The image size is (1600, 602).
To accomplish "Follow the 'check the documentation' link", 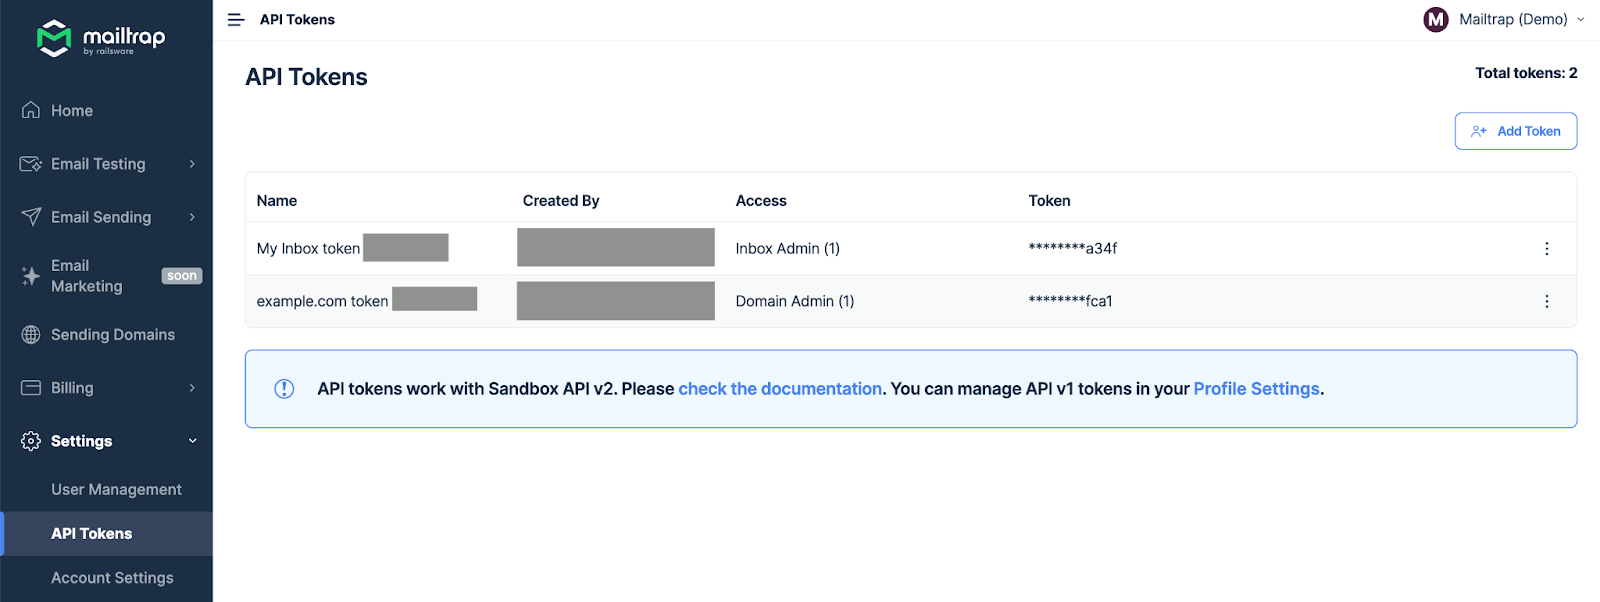I will coord(780,389).
